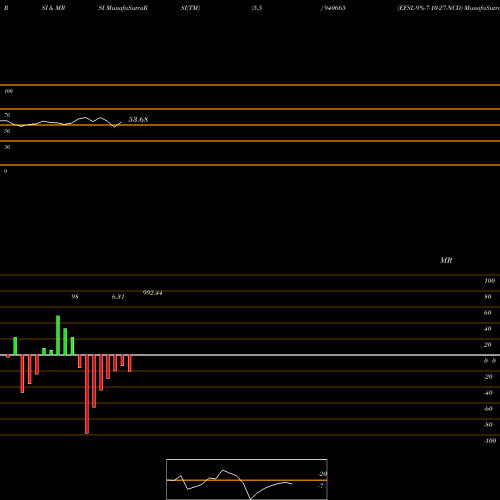Viewport: 500px width, 500px height.
Task: Click the header text 'SI MunafaSutraR'
Action: pyautogui.click(x=123, y=8)
